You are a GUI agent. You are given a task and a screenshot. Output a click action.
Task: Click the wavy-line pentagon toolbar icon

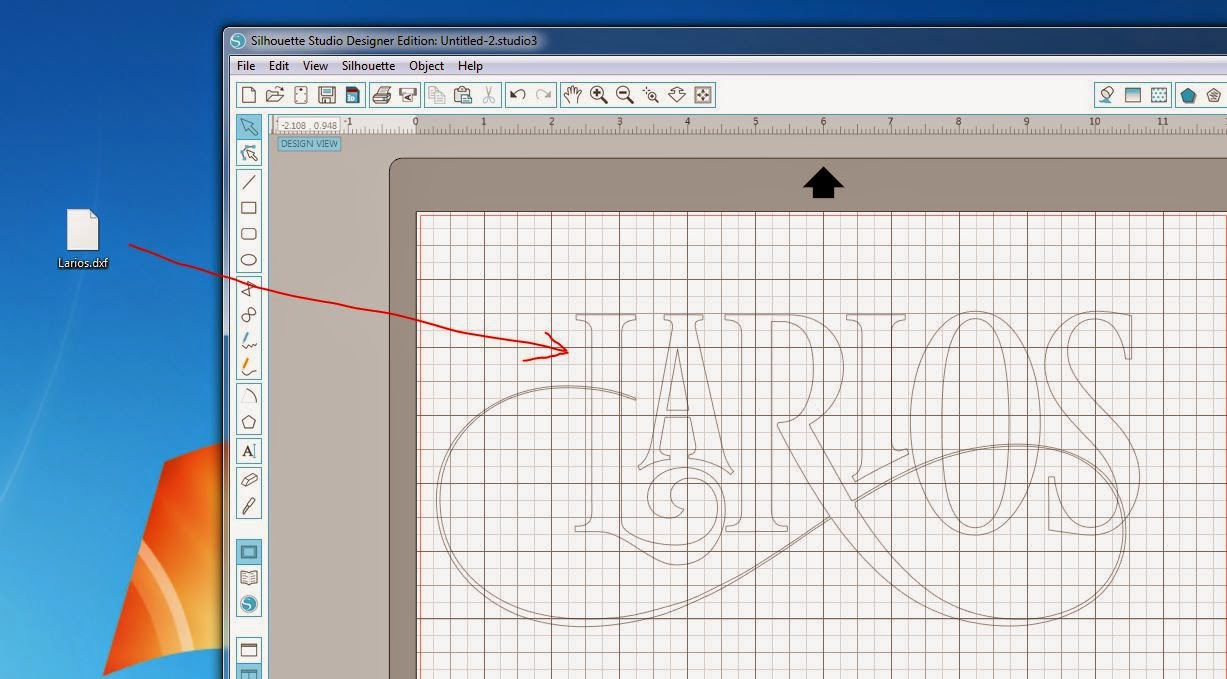coord(1213,95)
